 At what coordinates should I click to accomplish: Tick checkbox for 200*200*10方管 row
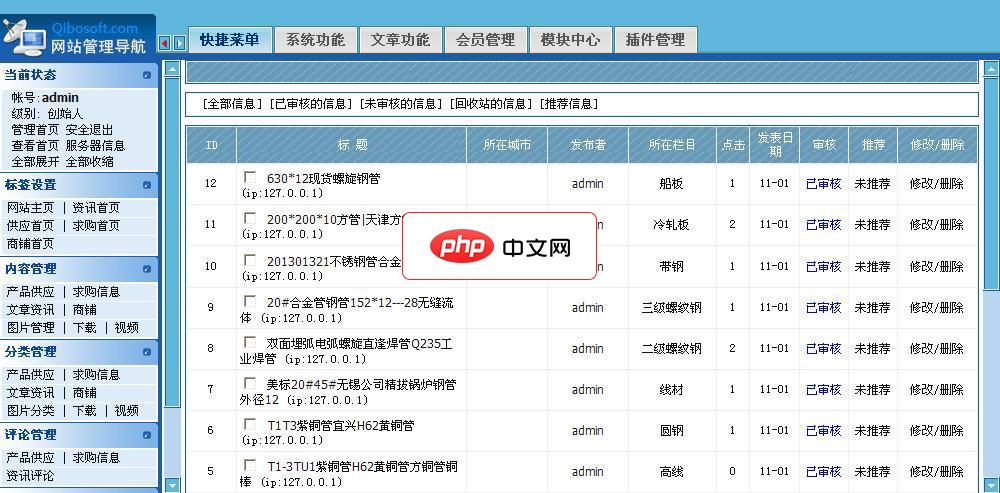click(250, 218)
